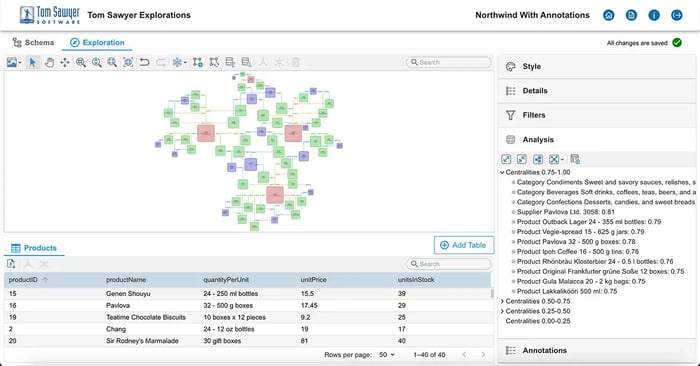
Task: Switch to the Schema tab
Action: pyautogui.click(x=33, y=42)
